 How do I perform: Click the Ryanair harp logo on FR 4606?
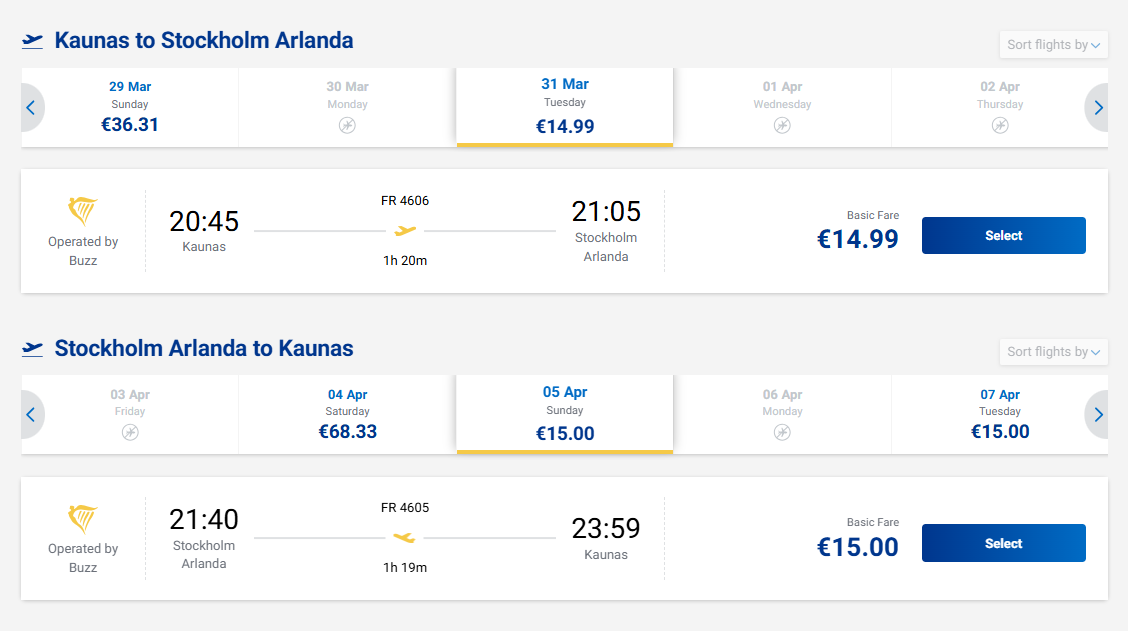click(x=83, y=212)
